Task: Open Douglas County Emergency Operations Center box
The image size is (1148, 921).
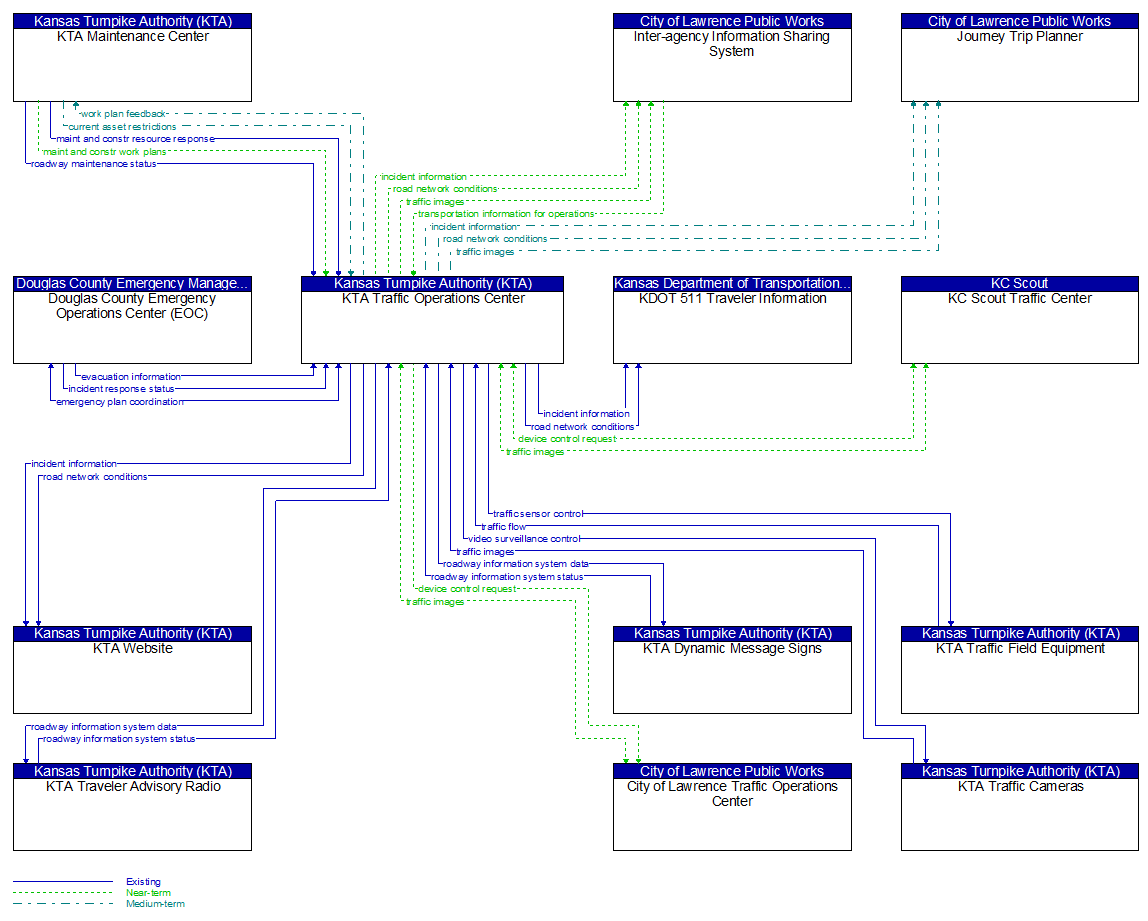Action: (x=133, y=319)
